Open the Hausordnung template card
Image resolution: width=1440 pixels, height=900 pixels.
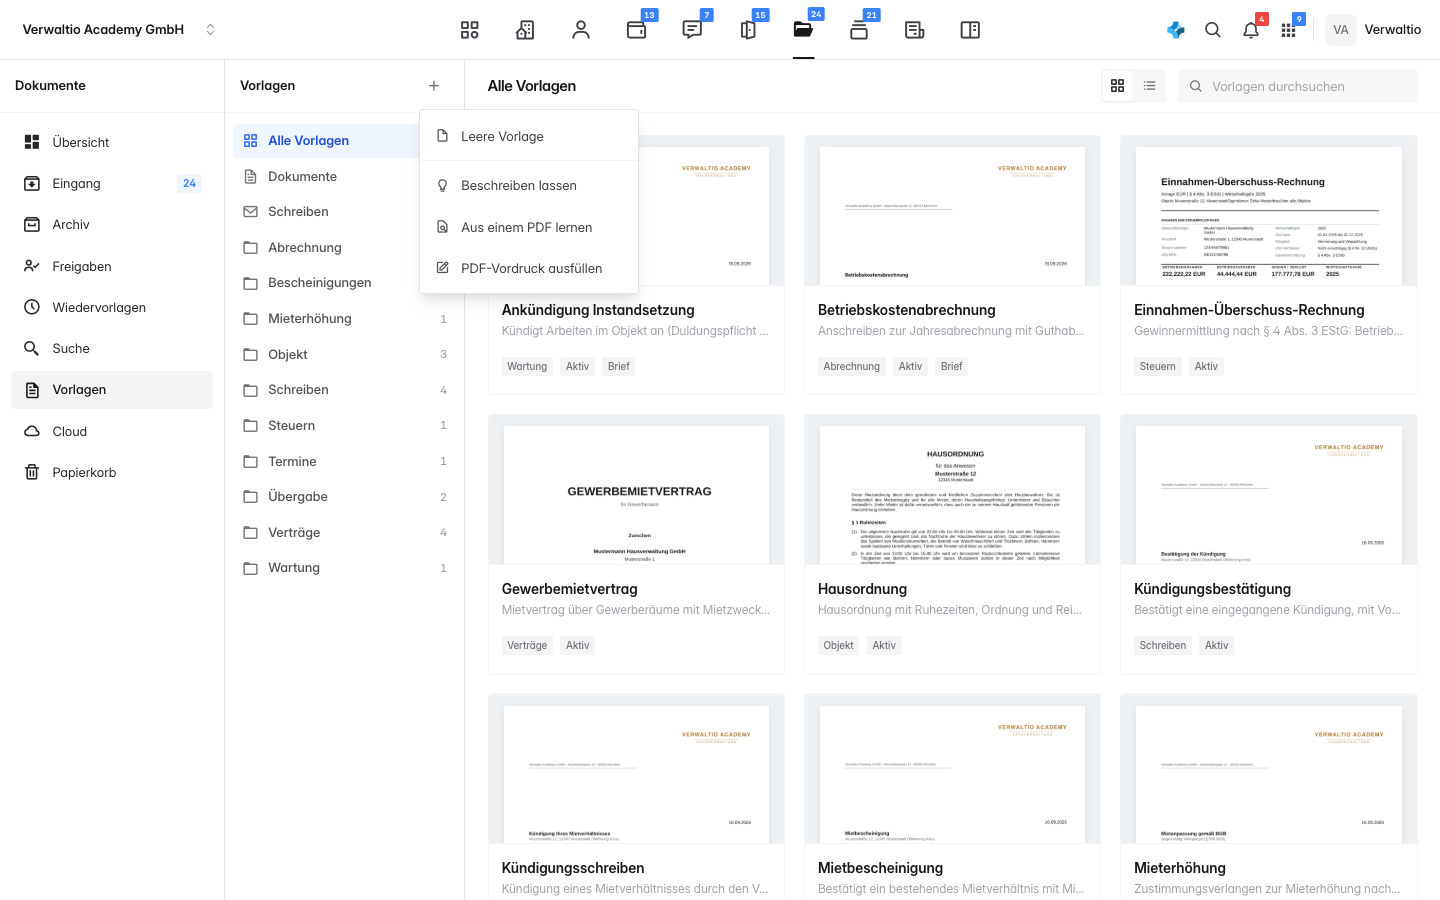952,545
